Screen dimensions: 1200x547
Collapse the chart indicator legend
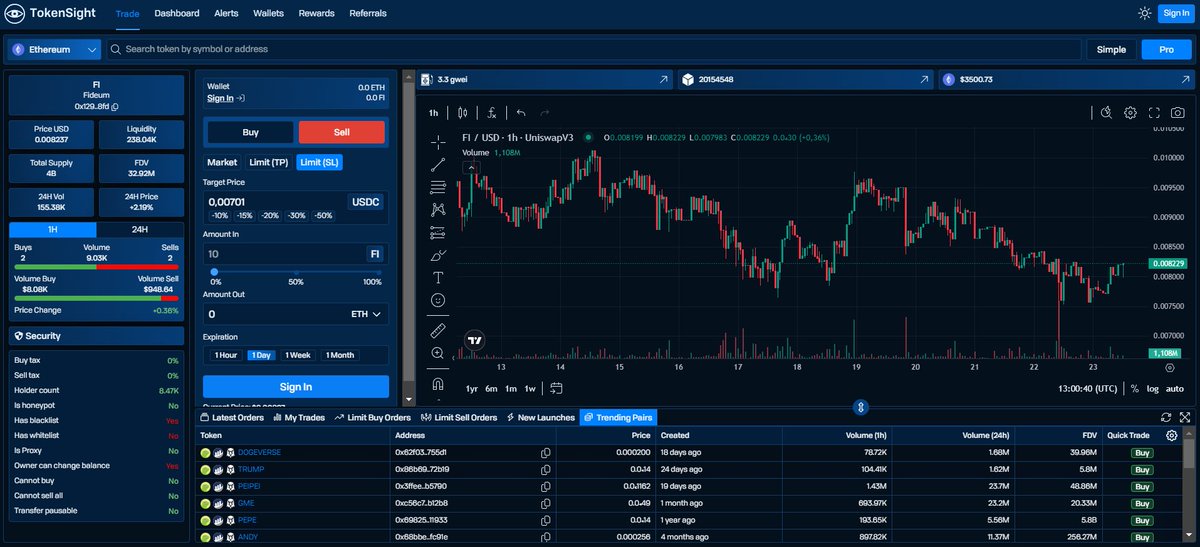pos(469,167)
